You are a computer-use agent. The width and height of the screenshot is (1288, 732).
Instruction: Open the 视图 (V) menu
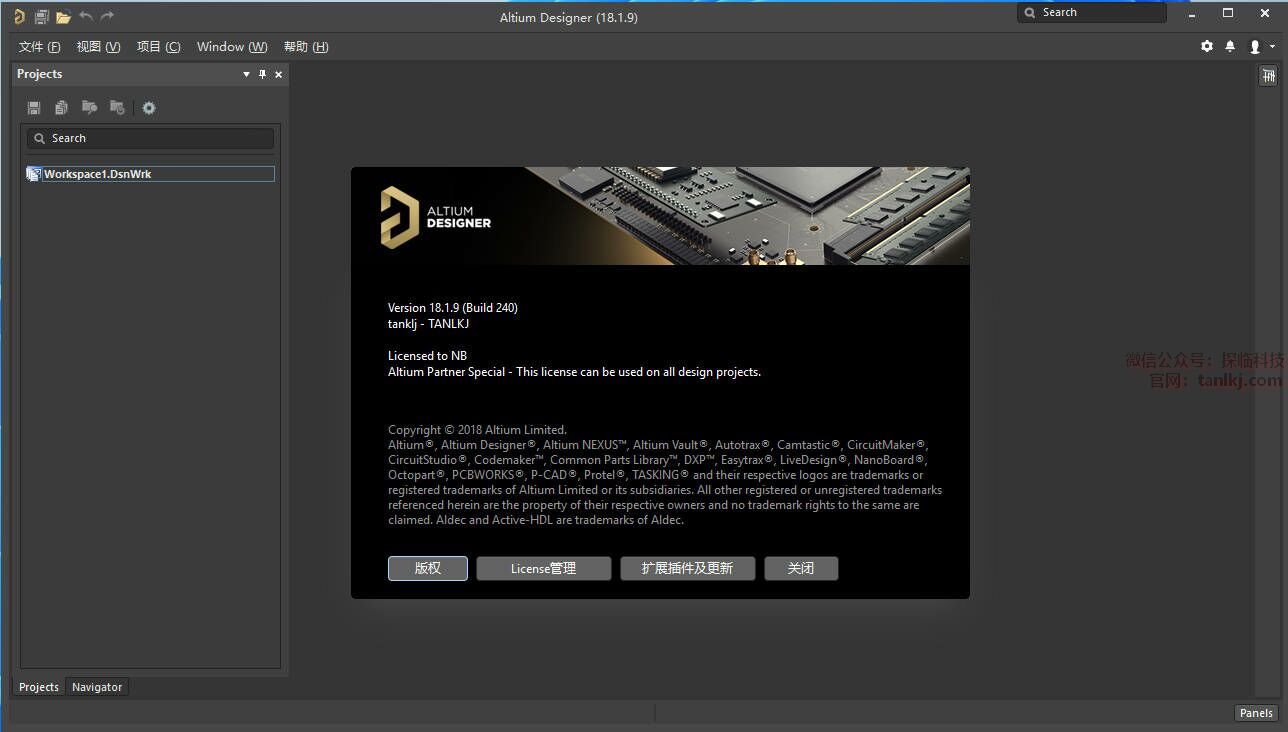[x=99, y=47]
